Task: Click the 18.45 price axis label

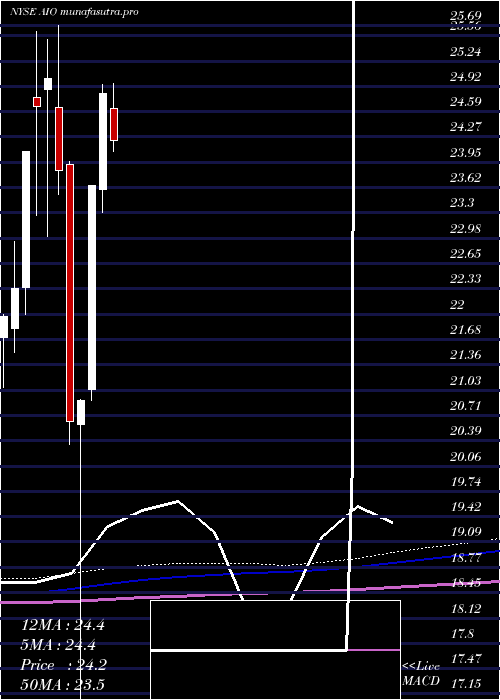Action: (x=466, y=583)
